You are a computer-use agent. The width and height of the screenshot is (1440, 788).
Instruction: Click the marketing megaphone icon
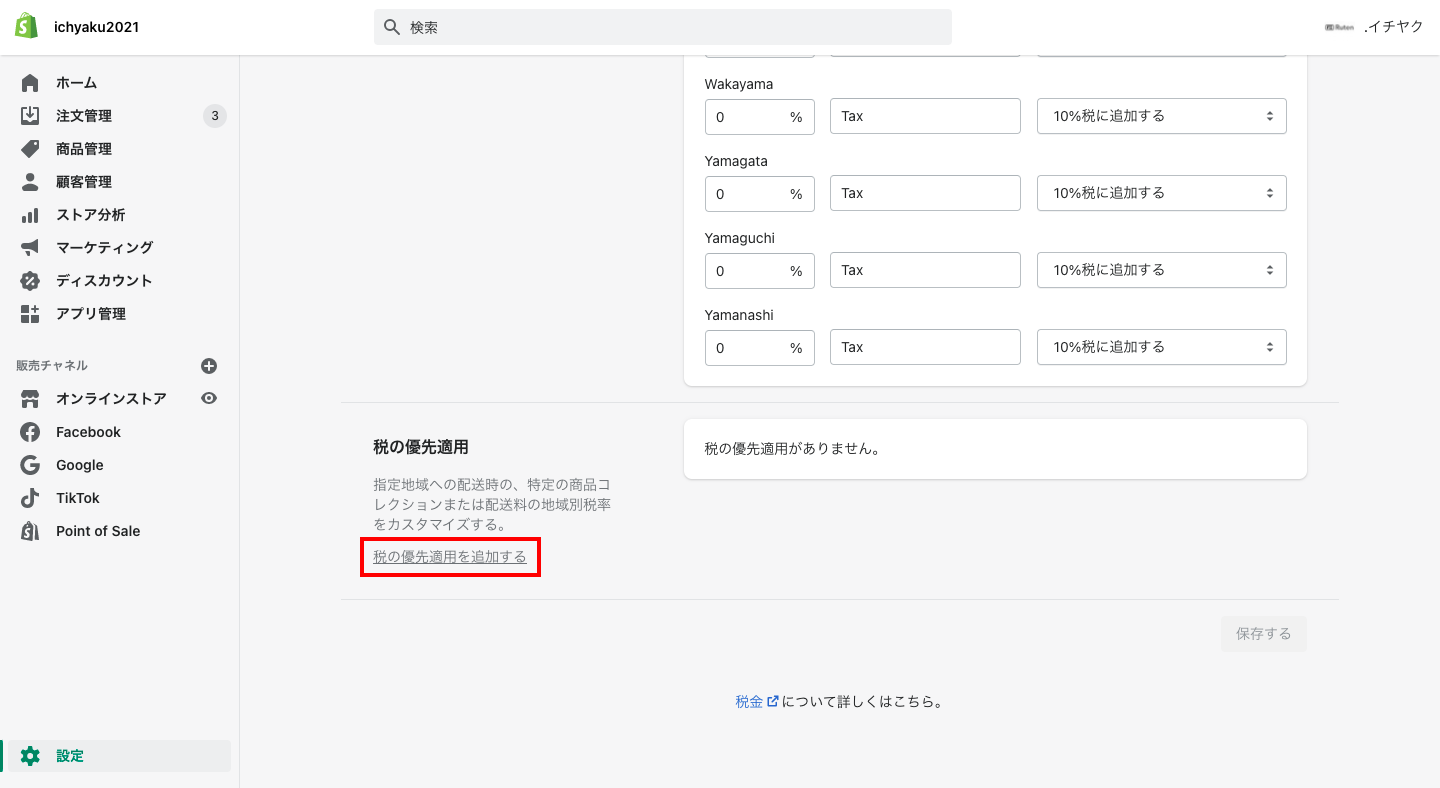(30, 247)
